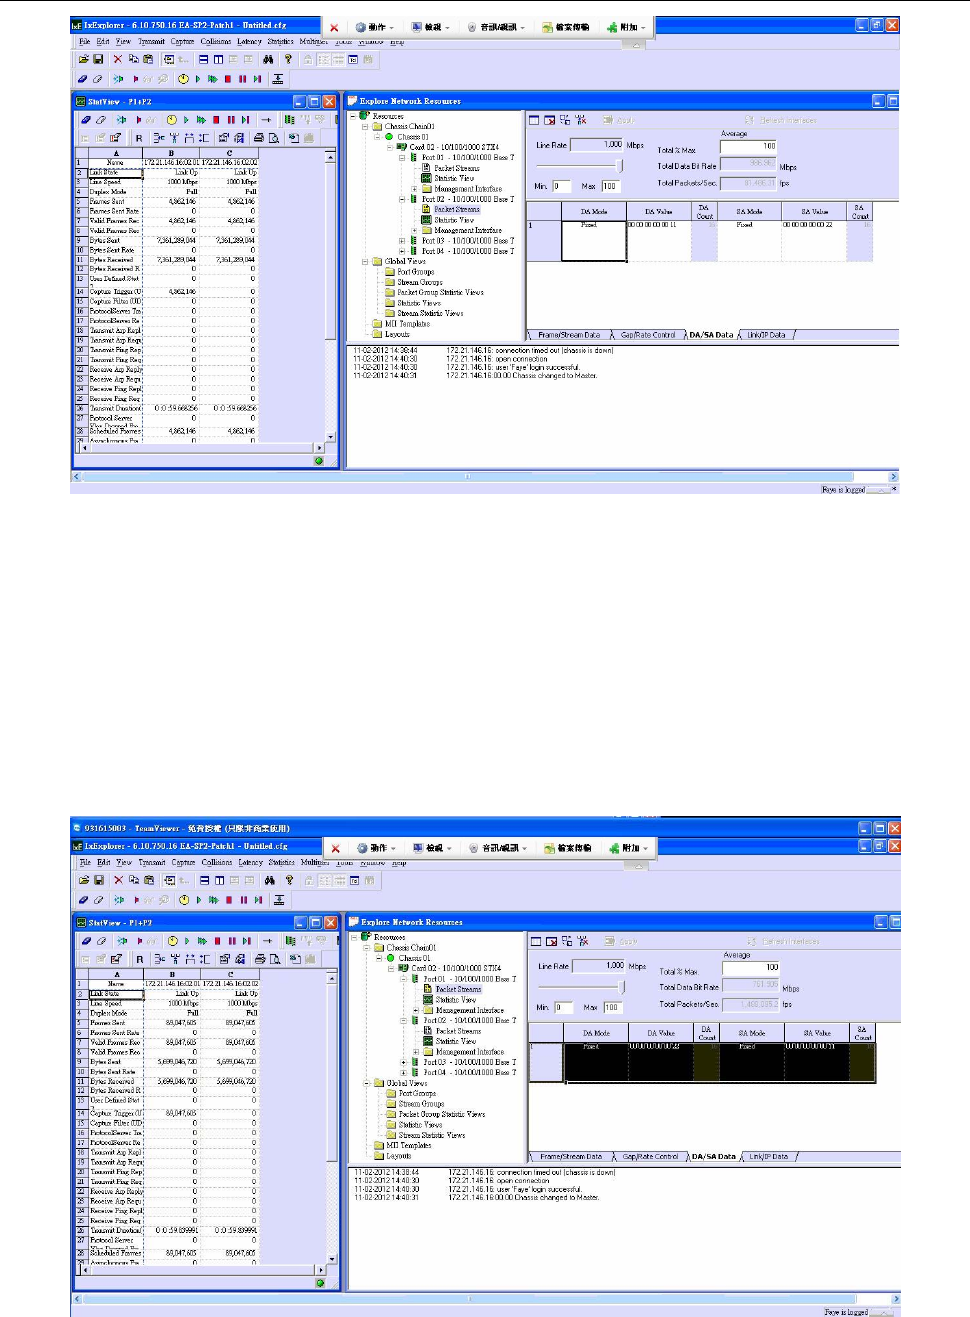Open 動作 dropdown in first screenshot's TeamViewer bar

(376, 27)
